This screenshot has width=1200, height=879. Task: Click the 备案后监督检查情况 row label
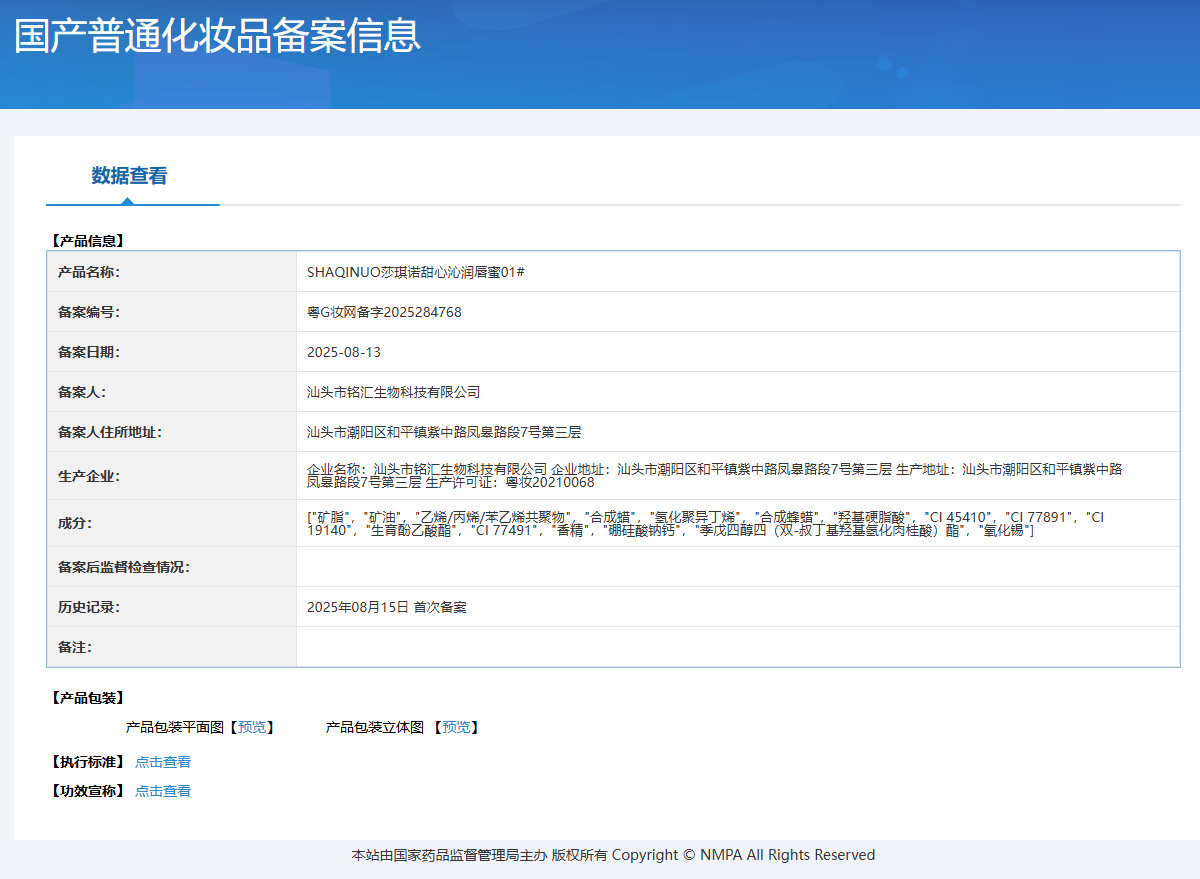coord(124,567)
